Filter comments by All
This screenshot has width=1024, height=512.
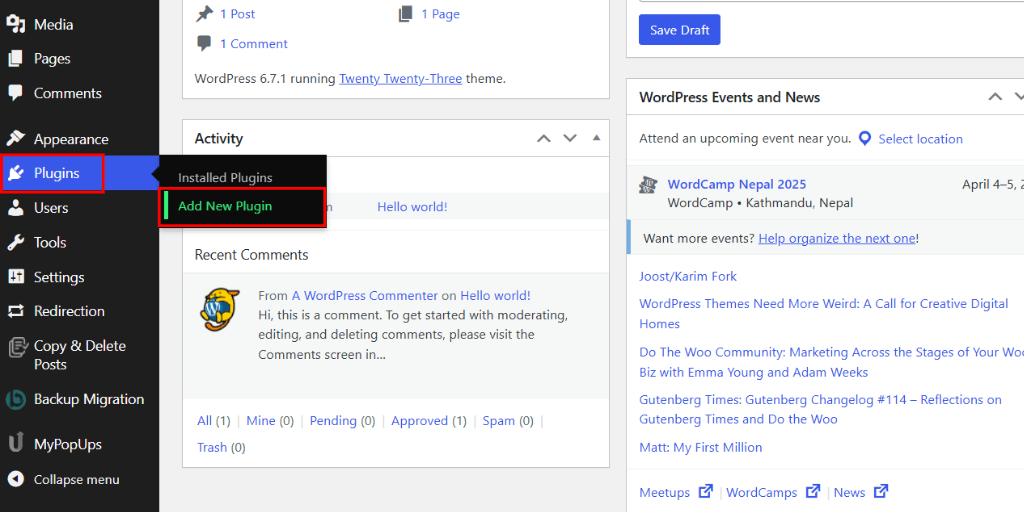[x=204, y=421]
